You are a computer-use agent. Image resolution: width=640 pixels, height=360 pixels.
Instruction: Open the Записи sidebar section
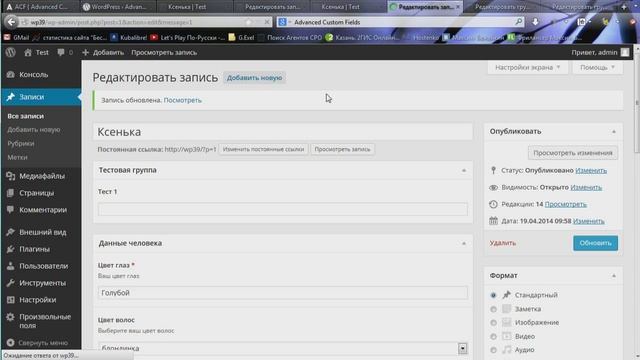(41, 97)
